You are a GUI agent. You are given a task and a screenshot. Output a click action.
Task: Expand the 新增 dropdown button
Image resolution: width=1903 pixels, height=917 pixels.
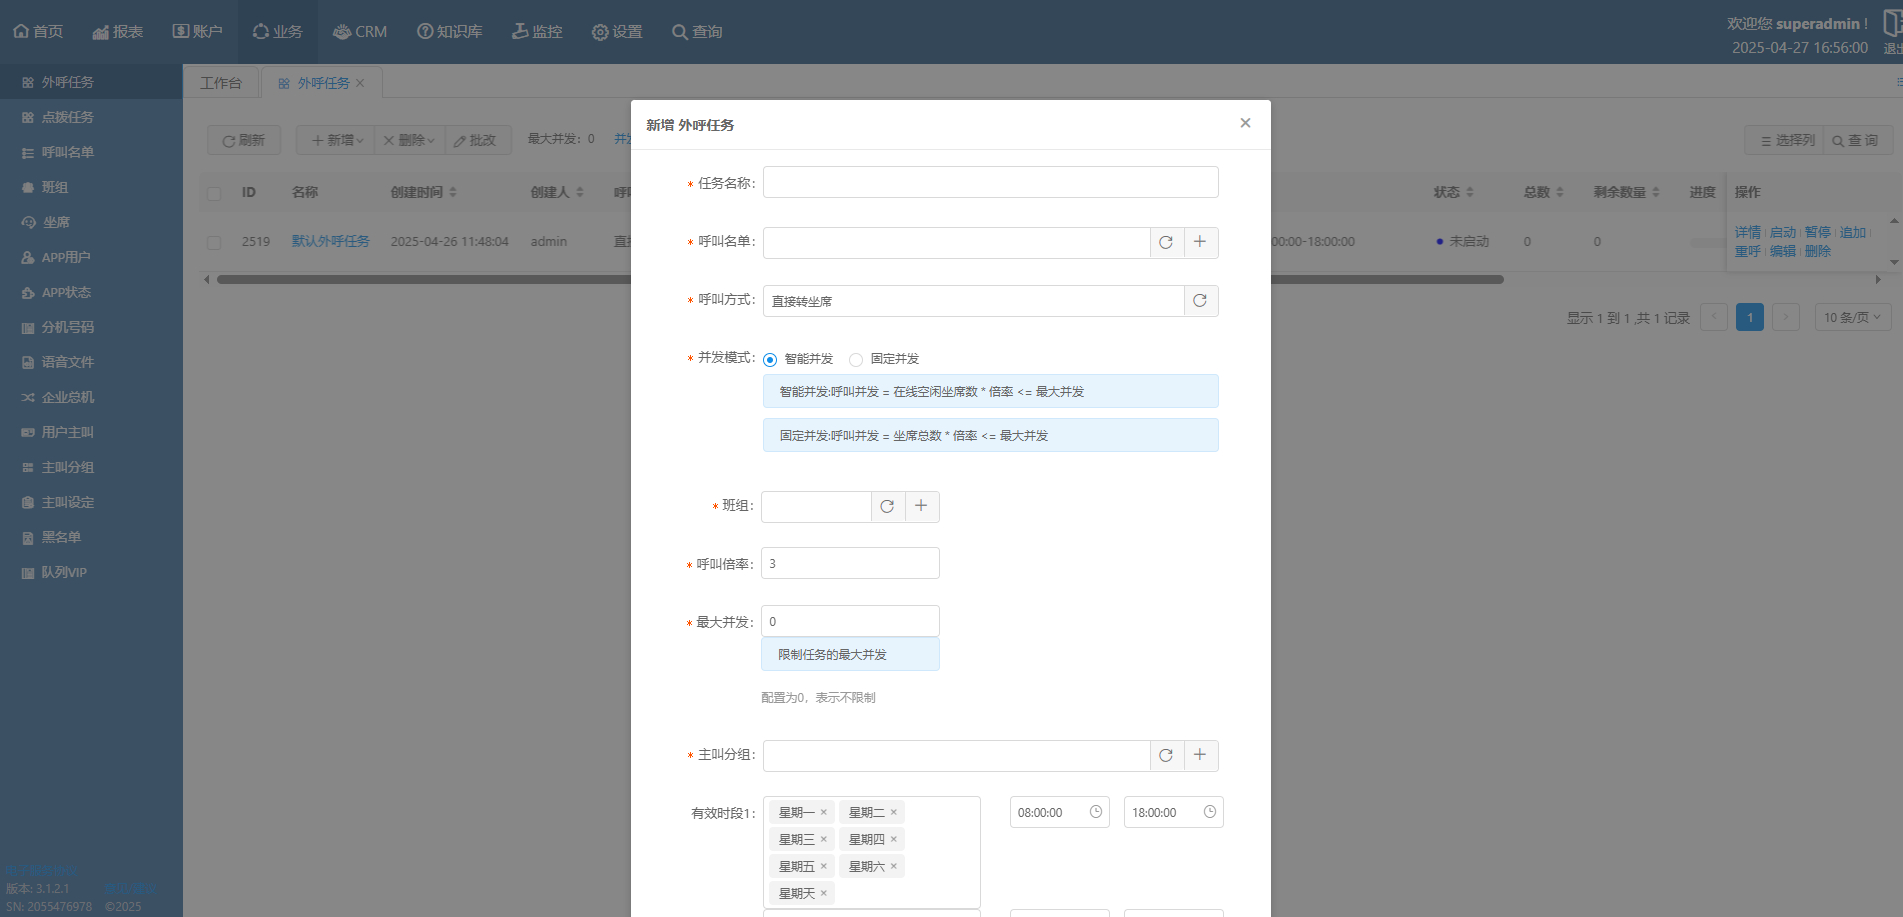tap(336, 140)
